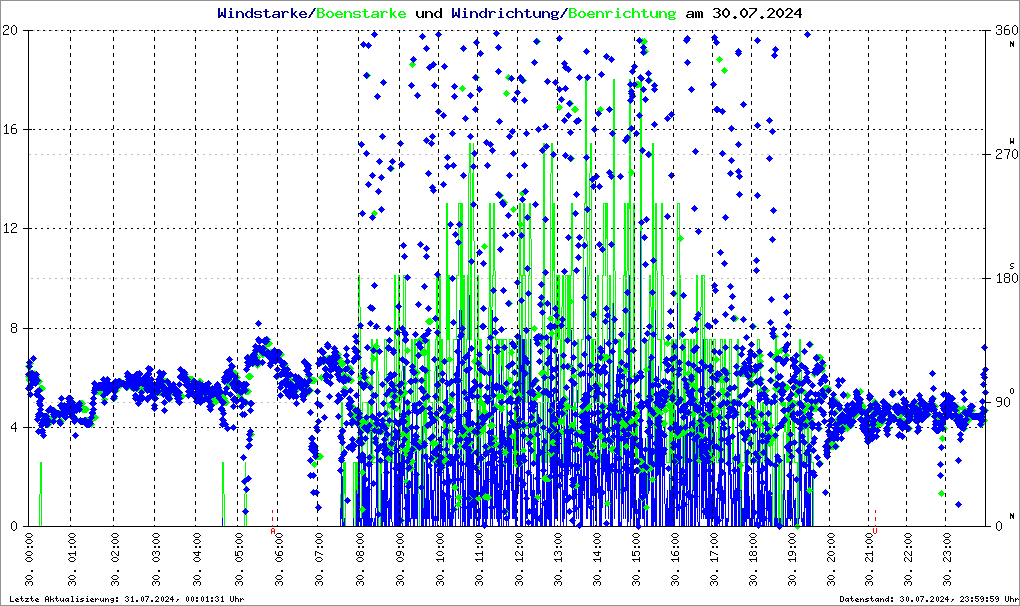Viewport: 1020px width, 606px height.
Task: Click the green 'Boenrichtung' title word
Action: pos(622,13)
